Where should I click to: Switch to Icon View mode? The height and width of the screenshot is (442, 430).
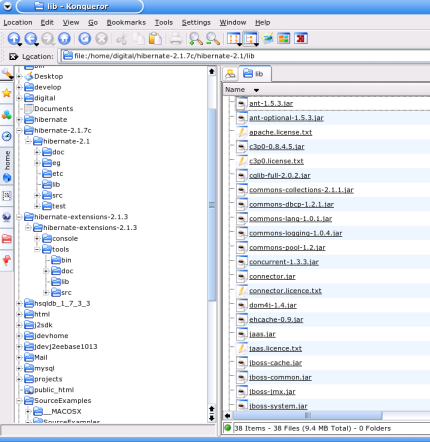233,38
